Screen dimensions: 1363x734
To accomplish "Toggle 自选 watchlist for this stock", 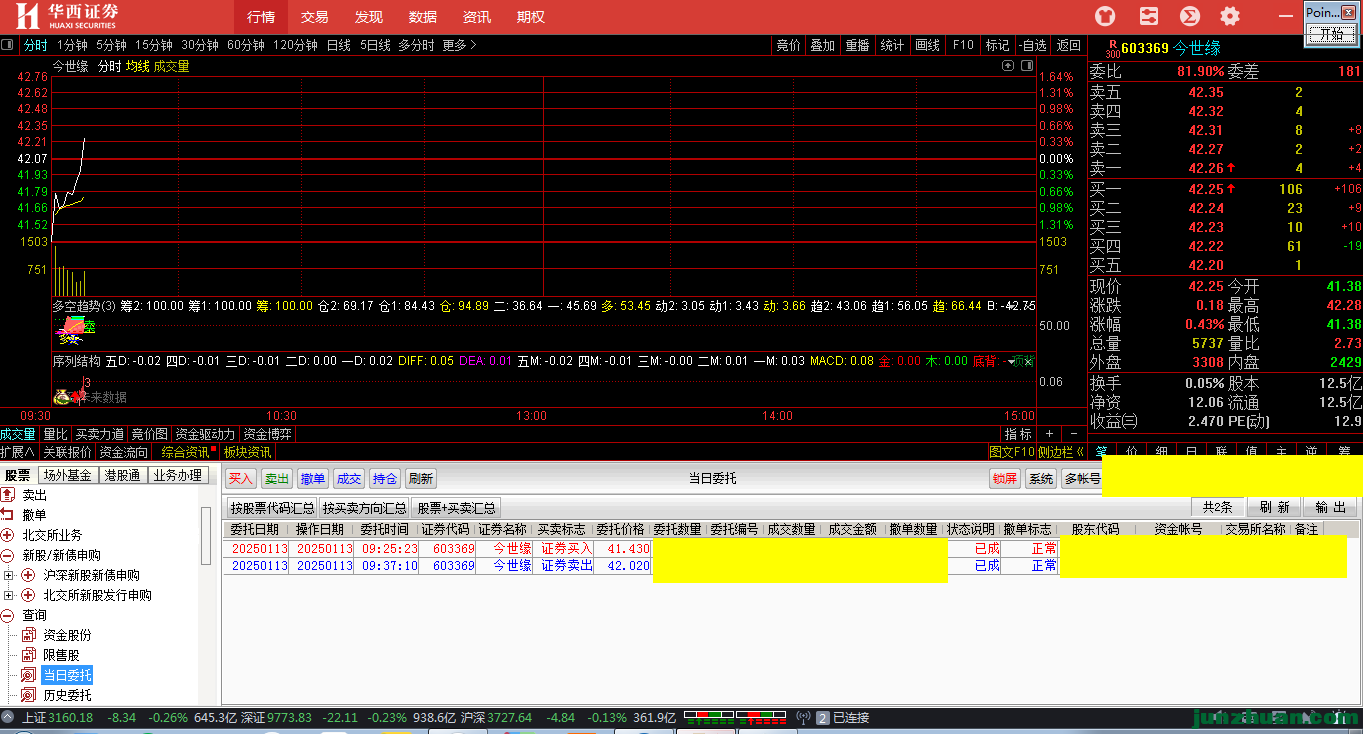I will tap(1032, 45).
